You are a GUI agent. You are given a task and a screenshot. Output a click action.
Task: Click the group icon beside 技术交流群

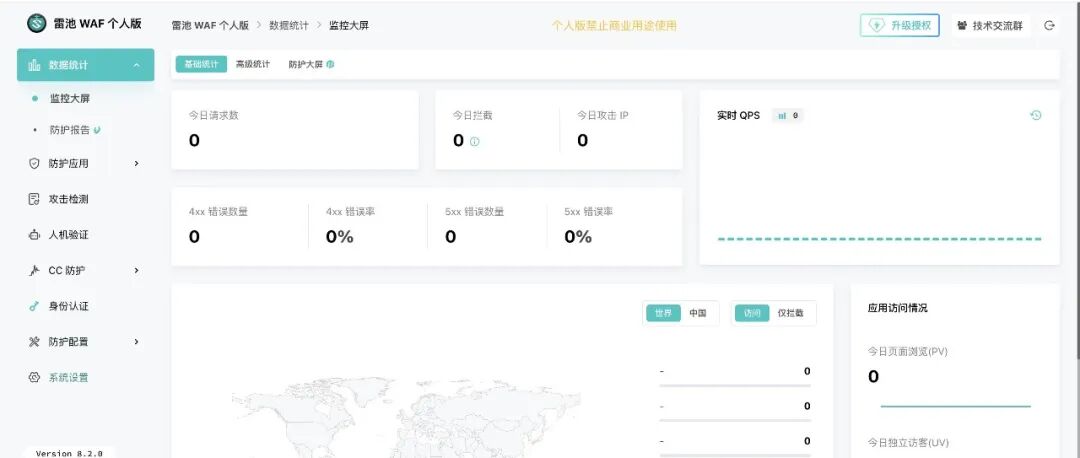962,25
